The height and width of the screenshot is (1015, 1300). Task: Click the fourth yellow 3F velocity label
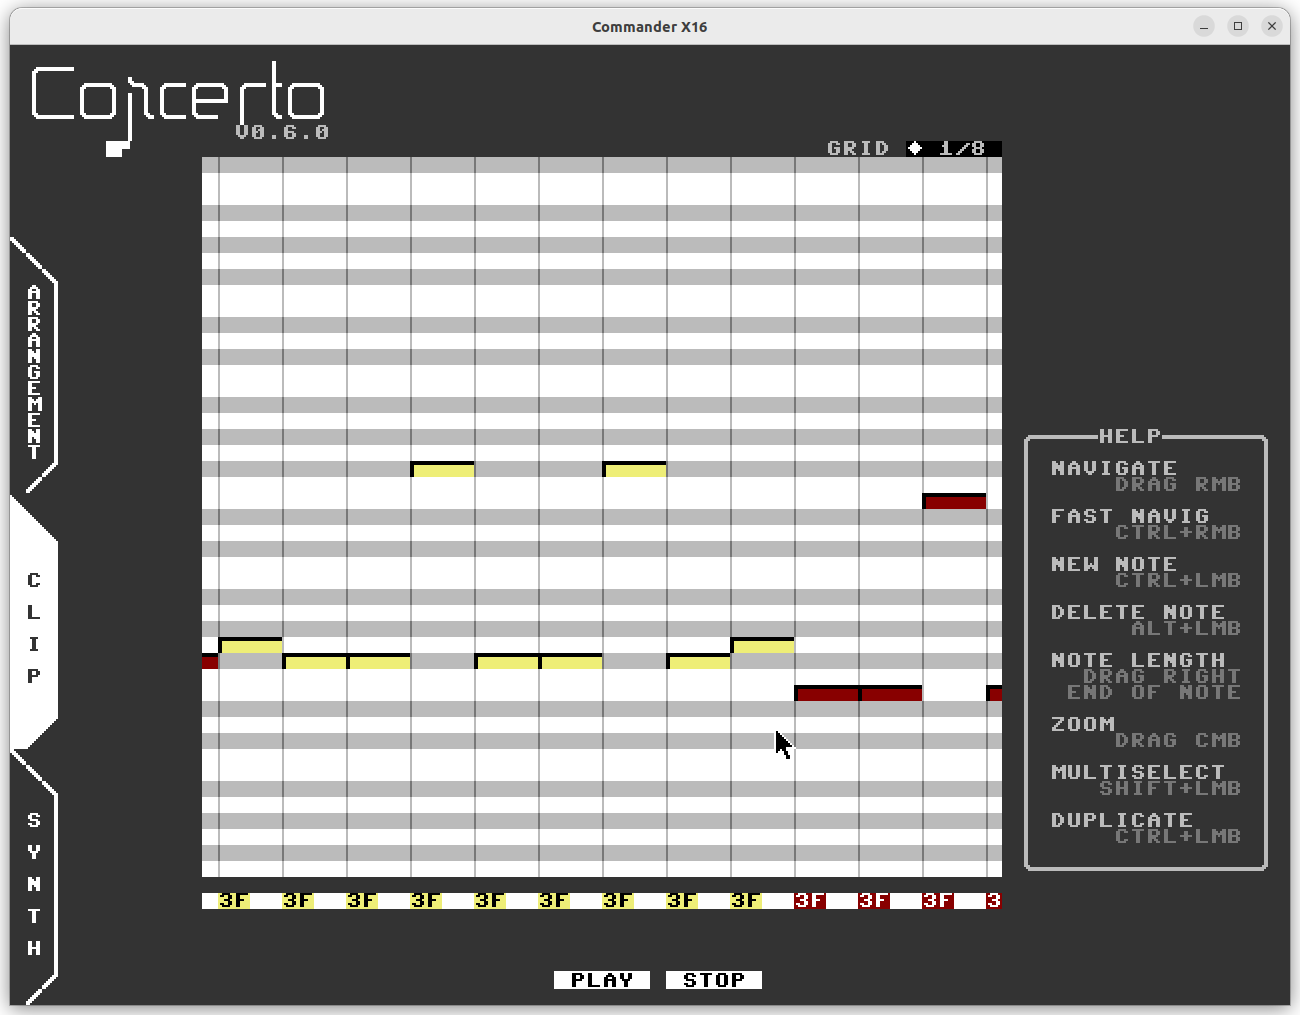click(x=426, y=901)
